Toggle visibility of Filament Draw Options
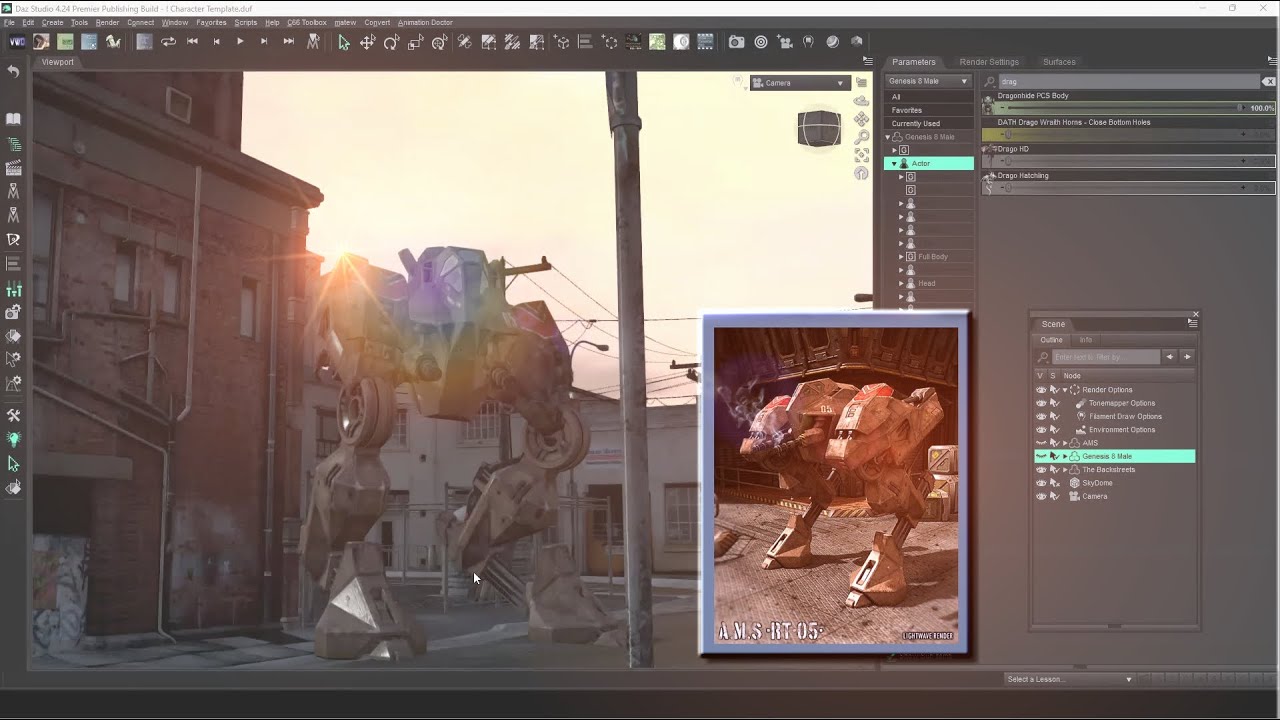1280x720 pixels. 1041,416
